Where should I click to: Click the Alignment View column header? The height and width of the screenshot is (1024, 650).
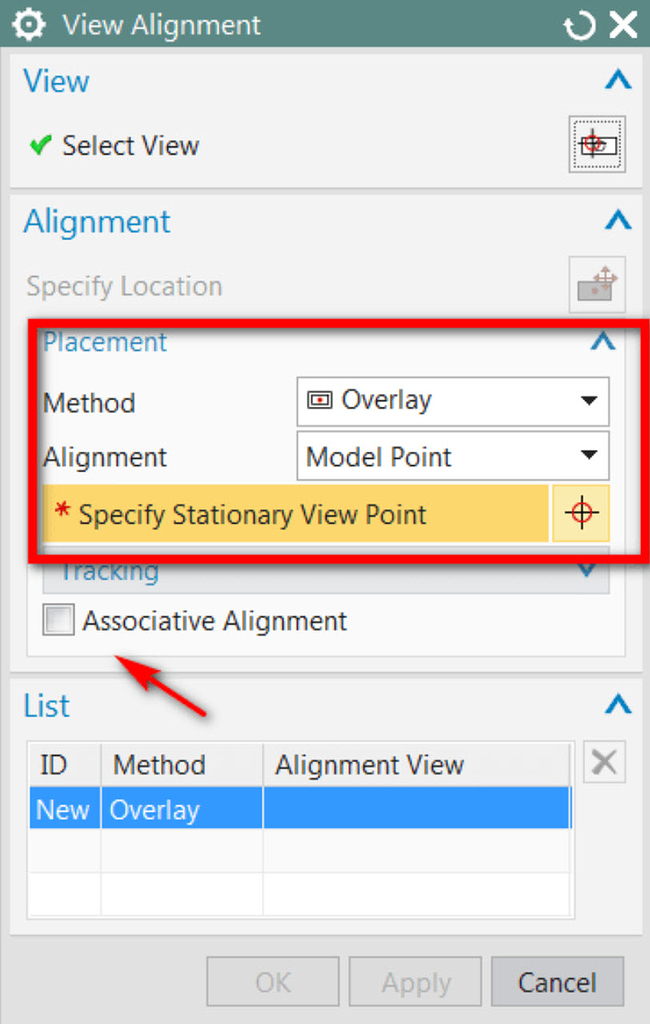click(369, 764)
